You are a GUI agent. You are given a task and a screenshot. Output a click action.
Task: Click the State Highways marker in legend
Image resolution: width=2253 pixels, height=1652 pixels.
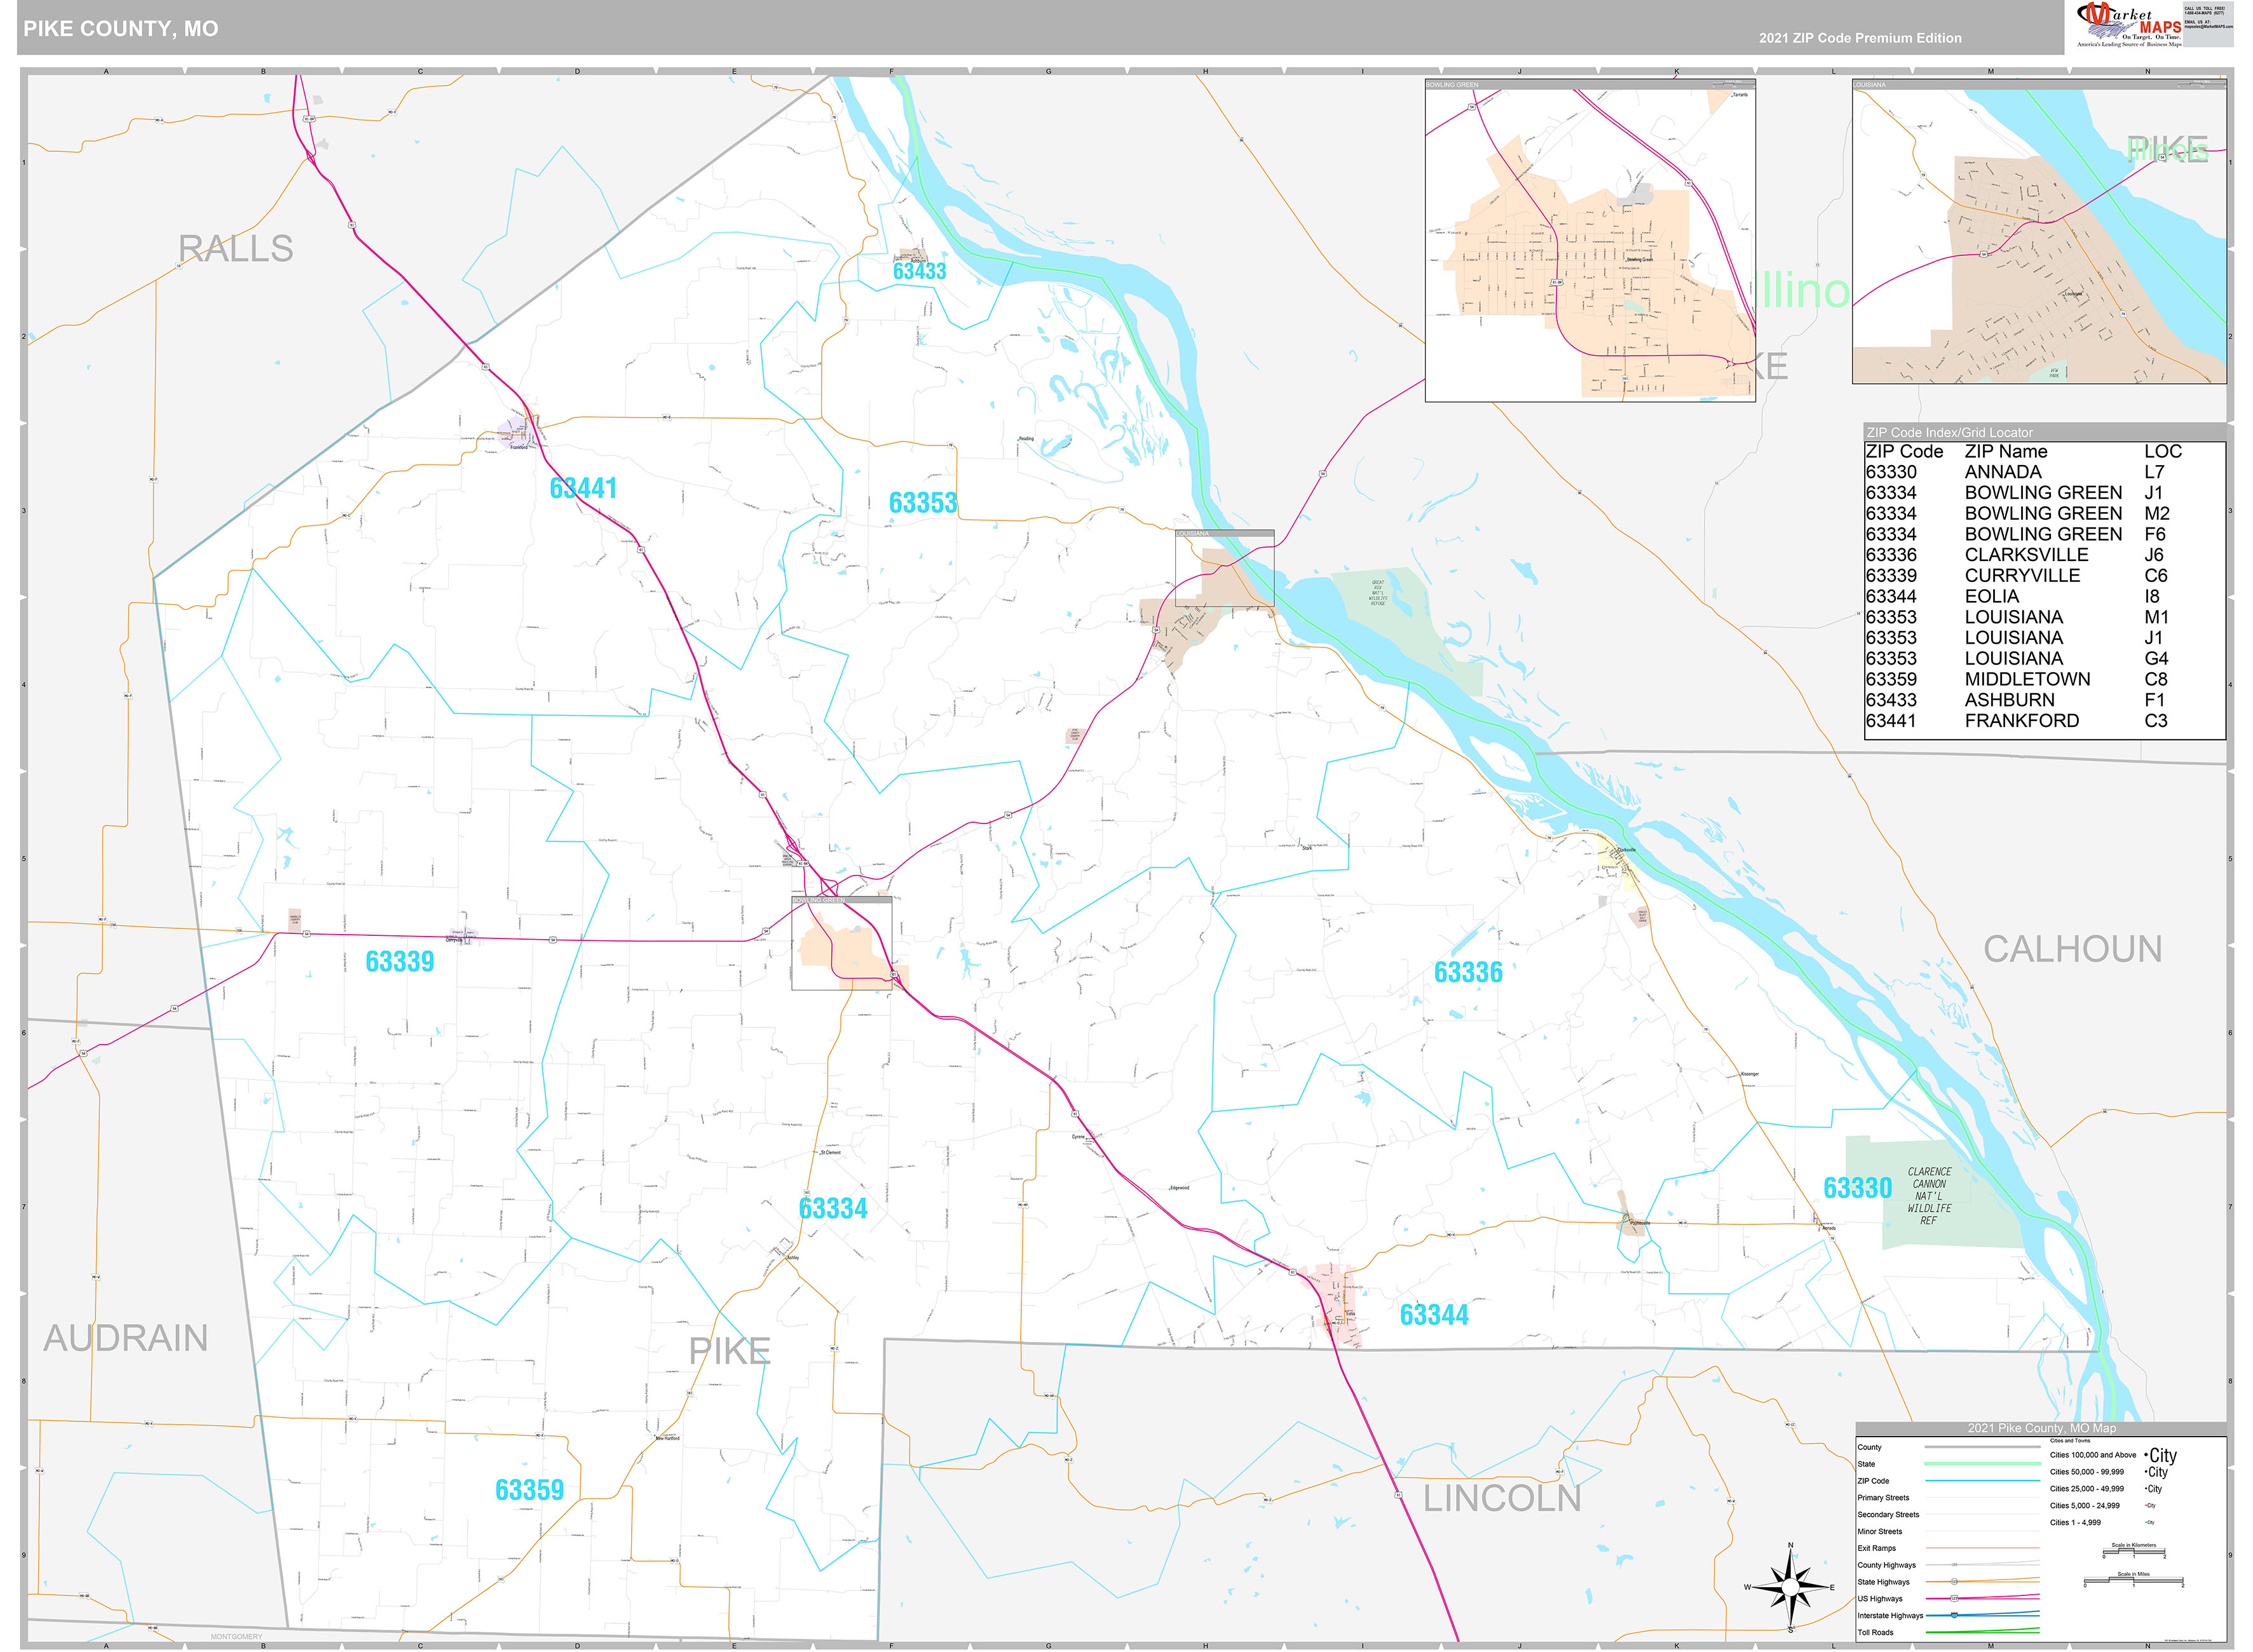(1955, 1581)
